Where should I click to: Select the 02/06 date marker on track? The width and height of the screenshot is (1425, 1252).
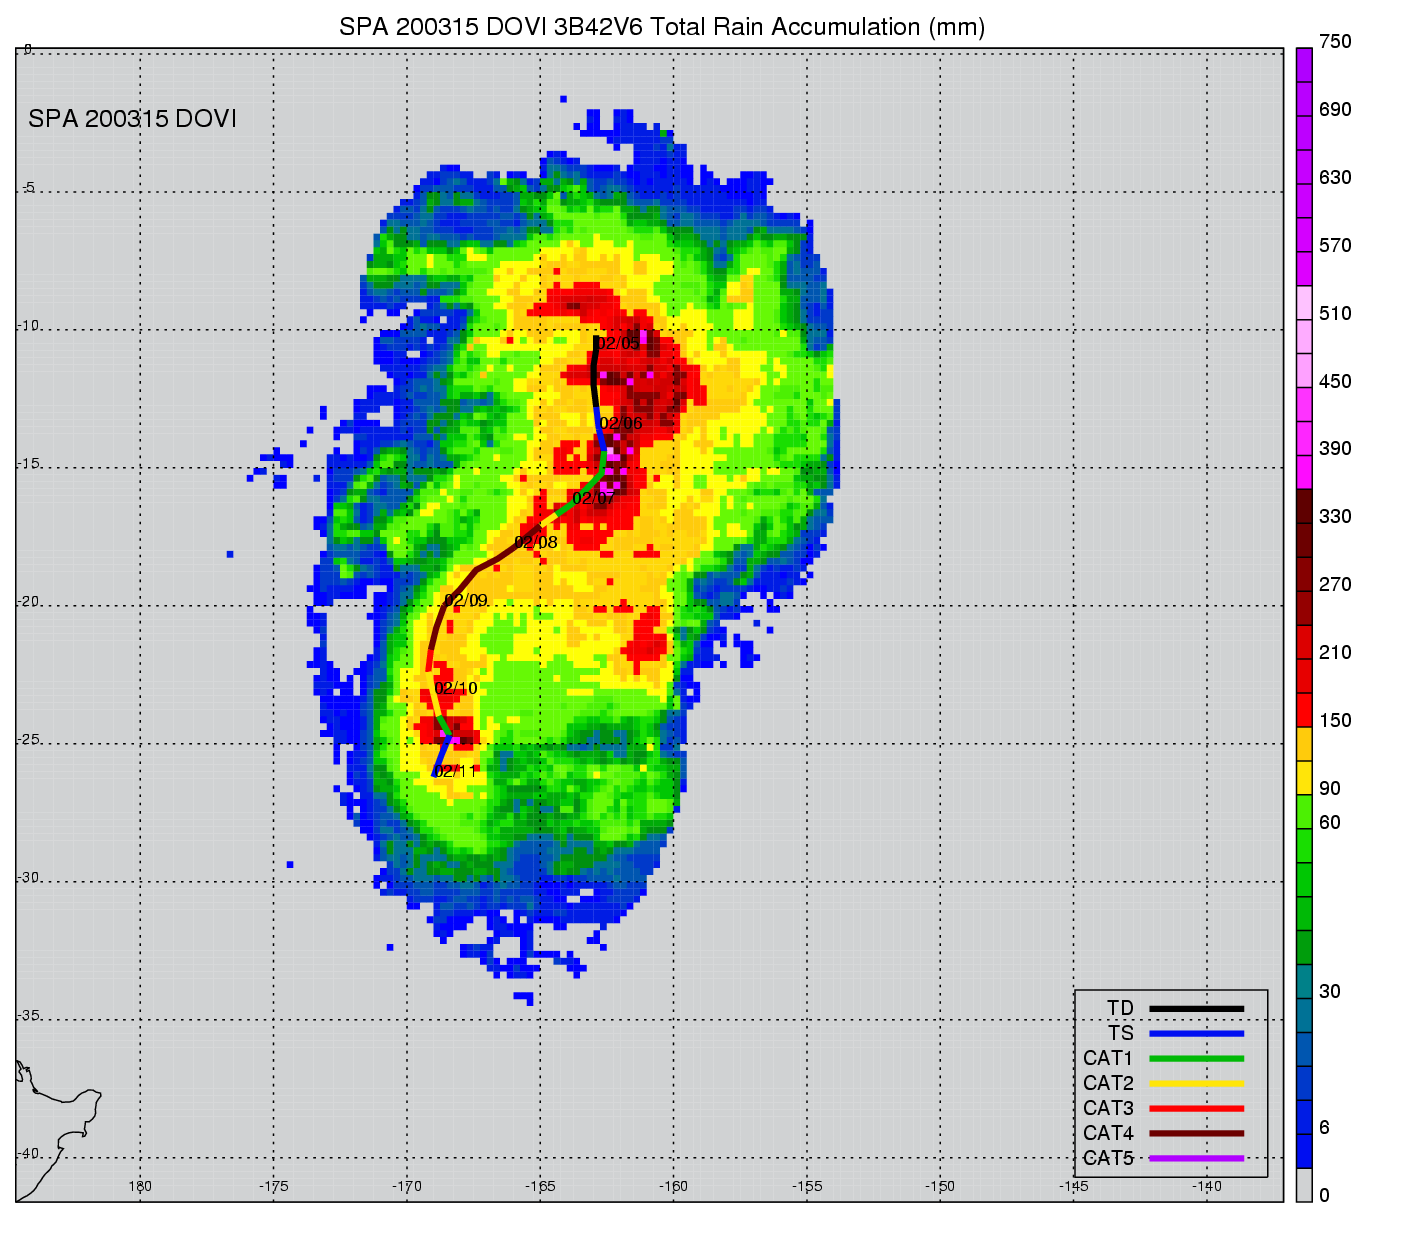[x=621, y=424]
